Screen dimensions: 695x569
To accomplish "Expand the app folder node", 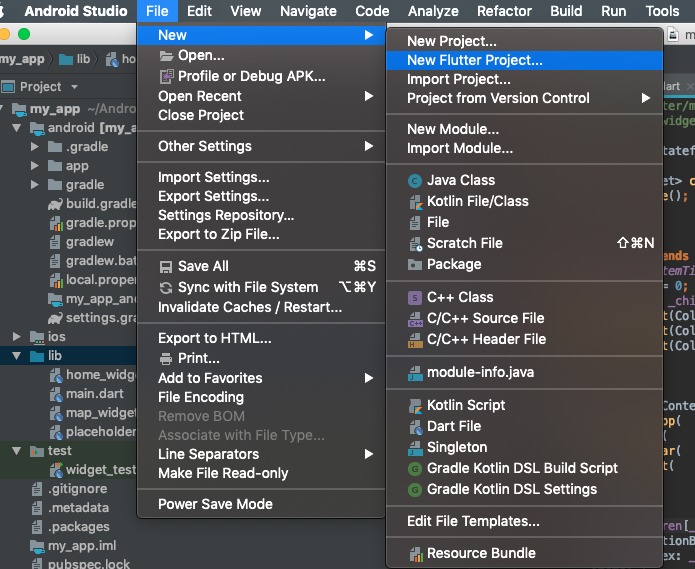I will 35,166.
